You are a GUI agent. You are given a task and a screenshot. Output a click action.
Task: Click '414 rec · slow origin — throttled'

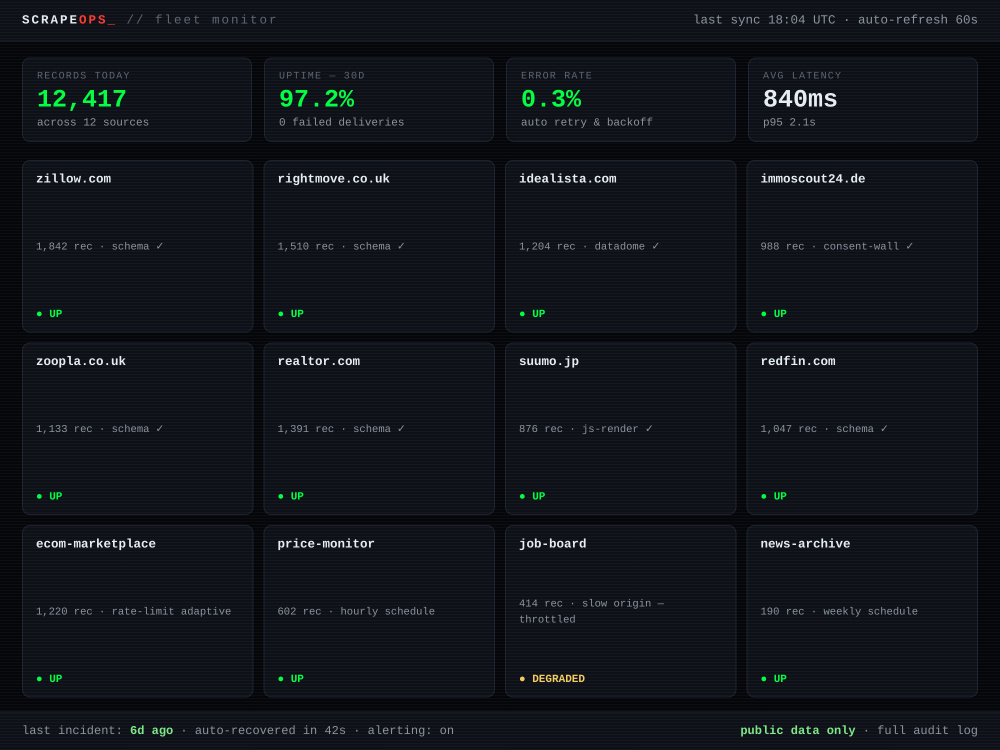pyautogui.click(x=592, y=611)
